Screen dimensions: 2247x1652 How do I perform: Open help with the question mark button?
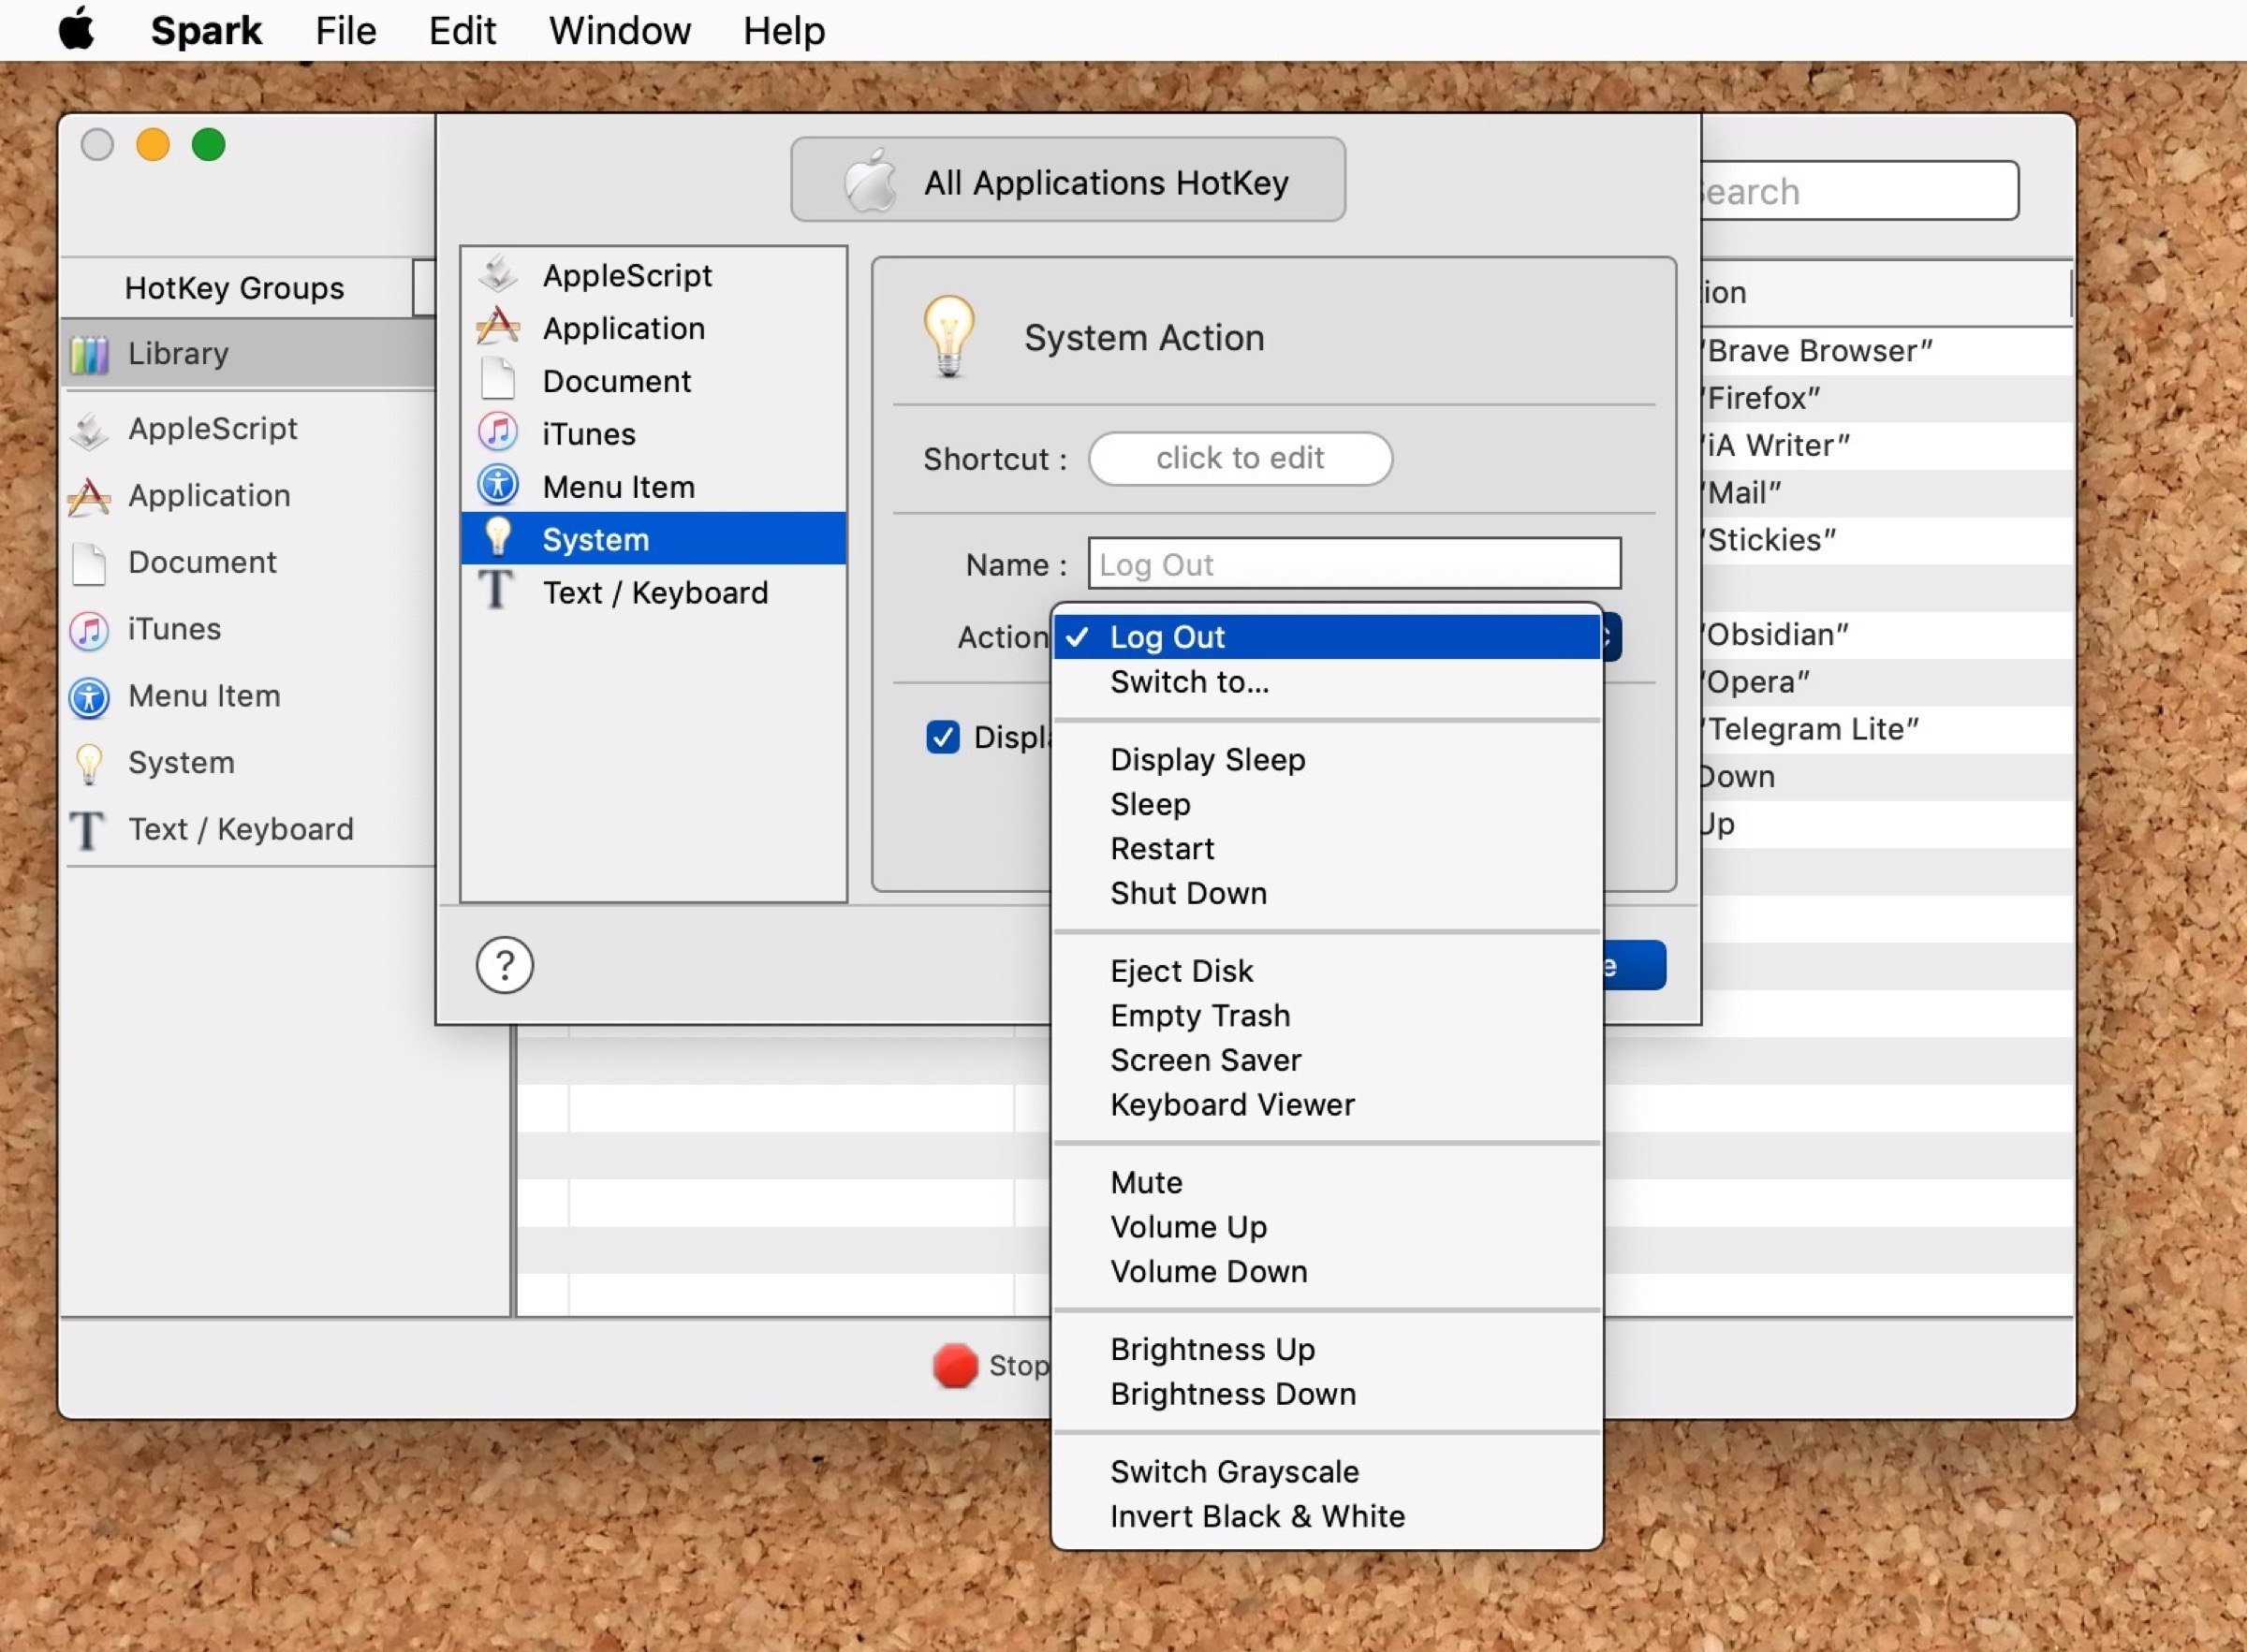(x=504, y=965)
